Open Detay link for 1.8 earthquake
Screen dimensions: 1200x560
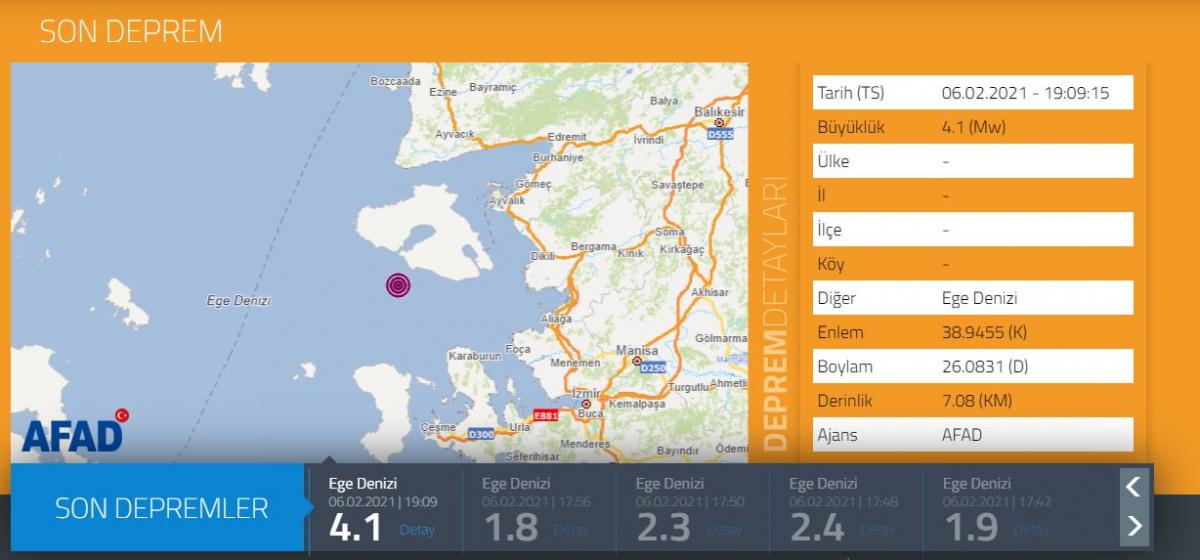[x=571, y=529]
